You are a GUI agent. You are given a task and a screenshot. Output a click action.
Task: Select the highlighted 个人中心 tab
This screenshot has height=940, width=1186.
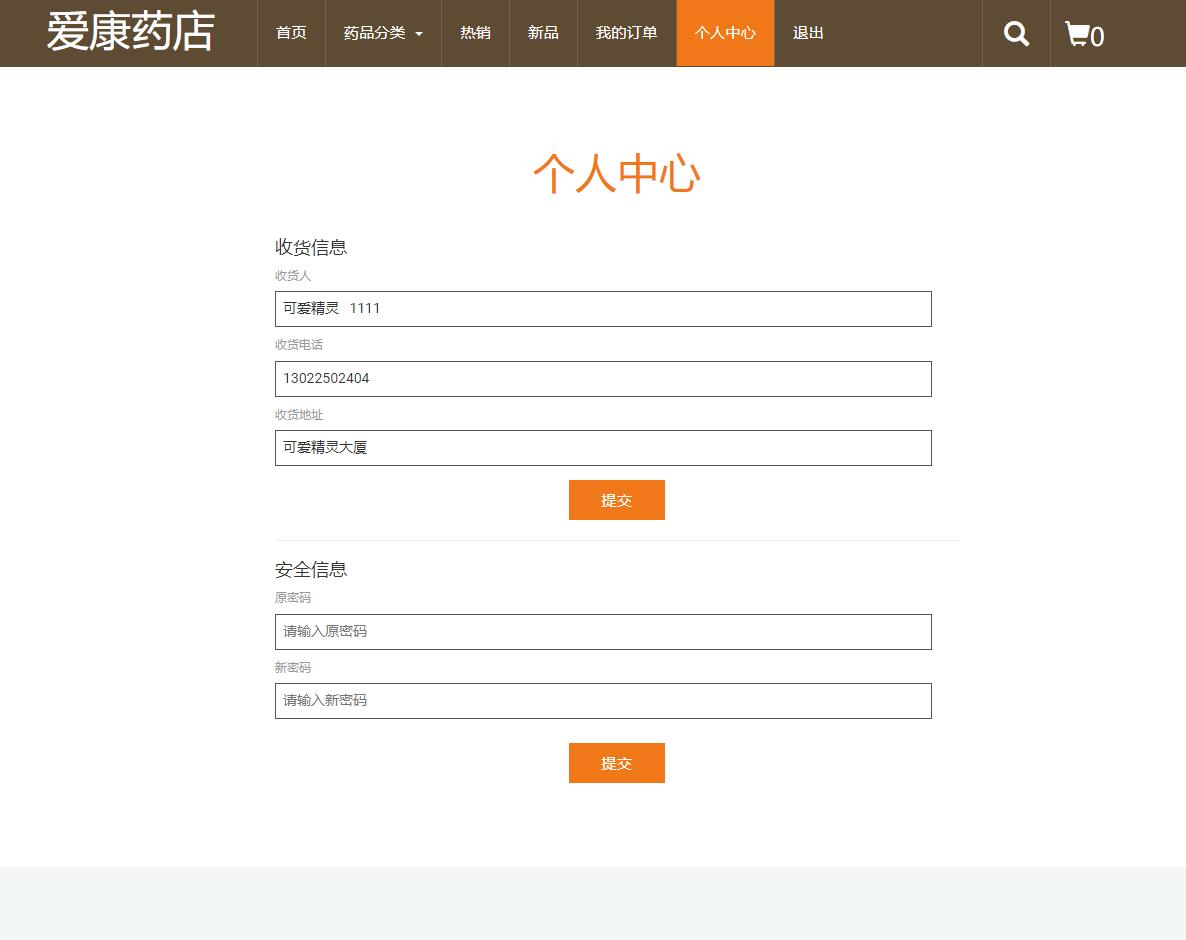point(725,33)
